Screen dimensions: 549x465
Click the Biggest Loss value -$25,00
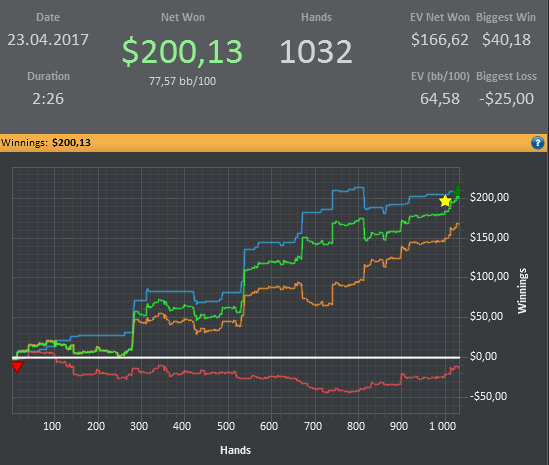point(506,99)
